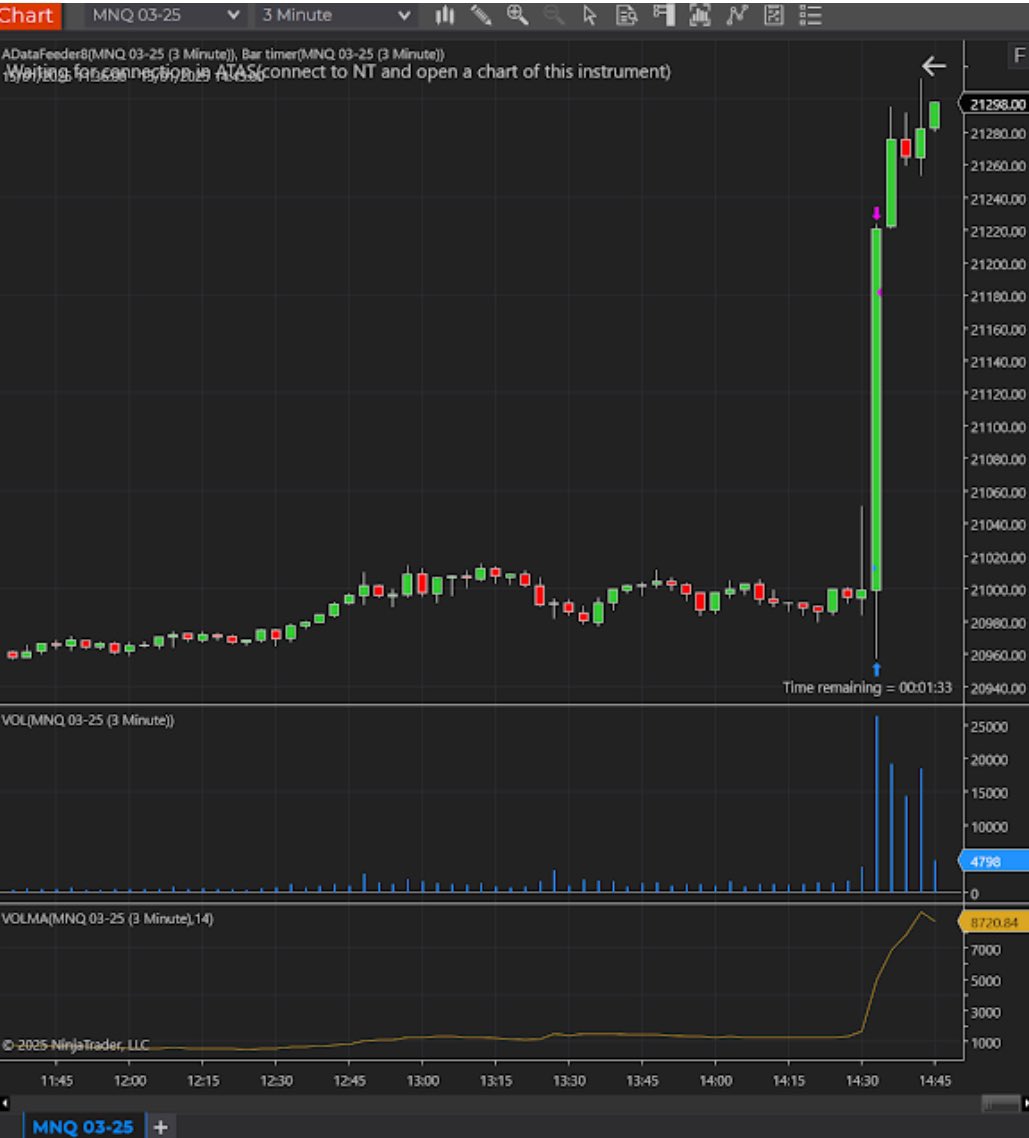The height and width of the screenshot is (1138, 1029).
Task: Click the F fixed-scale button
Action: [1019, 56]
